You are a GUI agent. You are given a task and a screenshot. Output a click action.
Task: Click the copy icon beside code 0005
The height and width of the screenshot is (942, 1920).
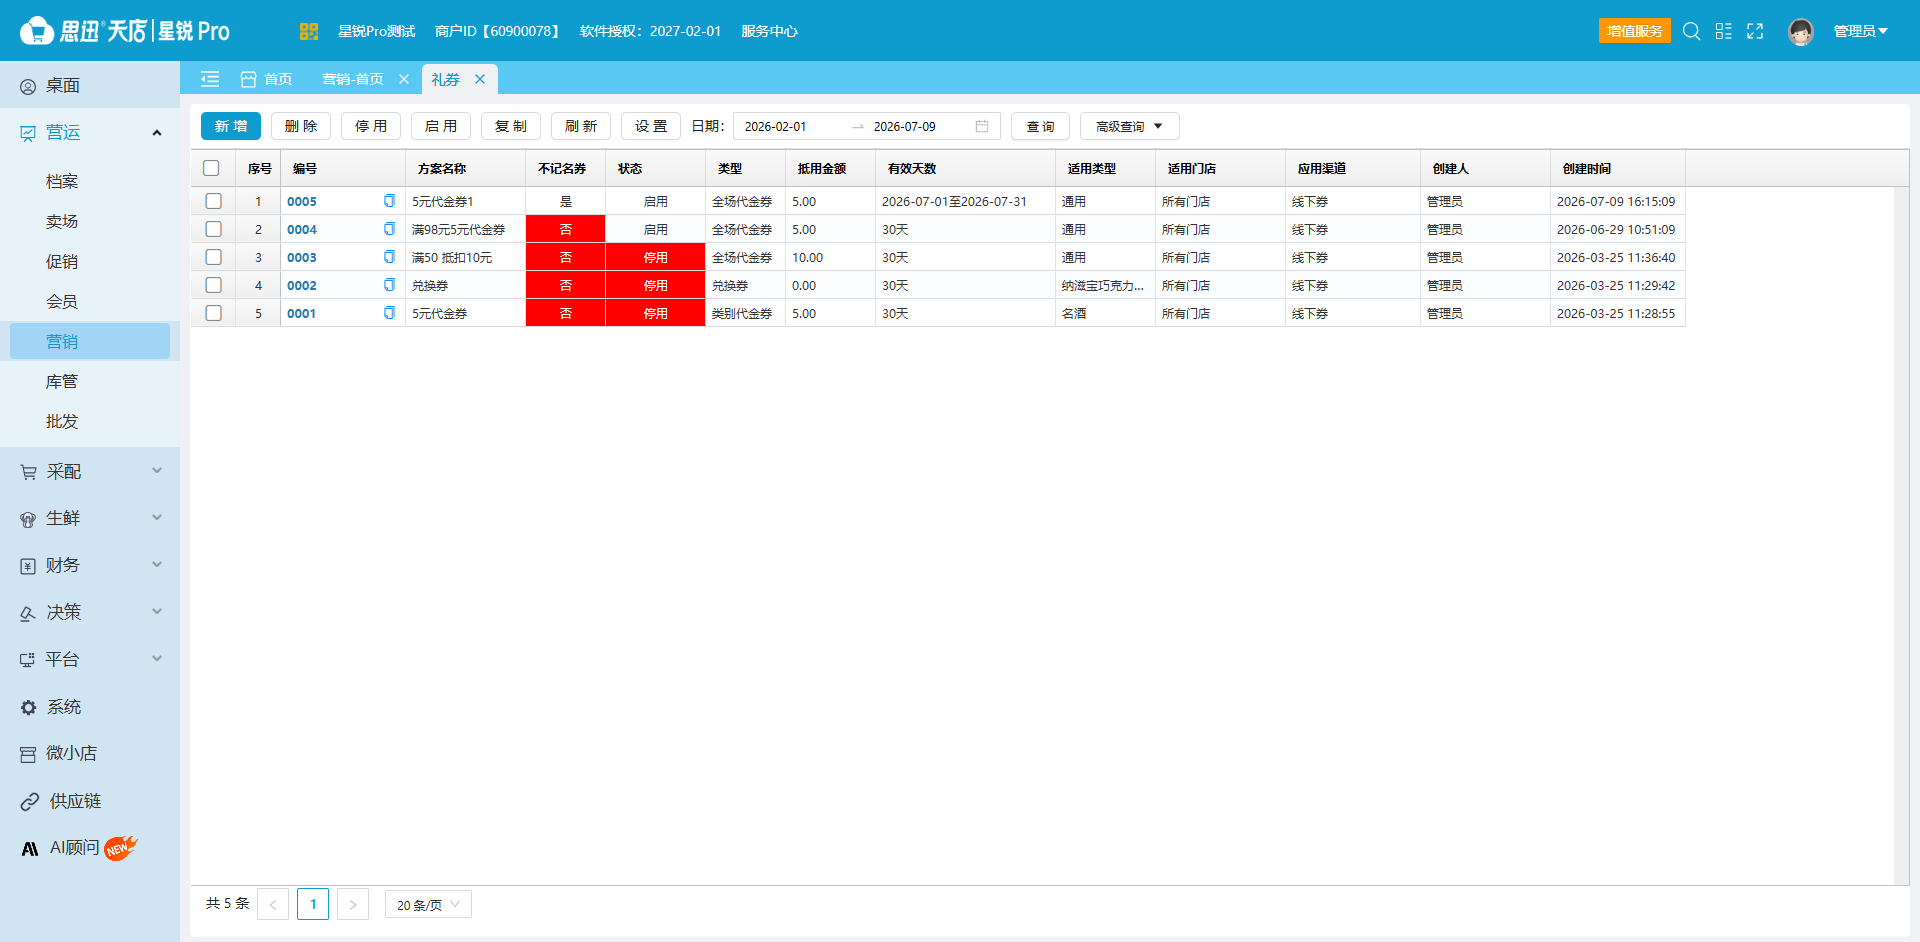tap(389, 201)
